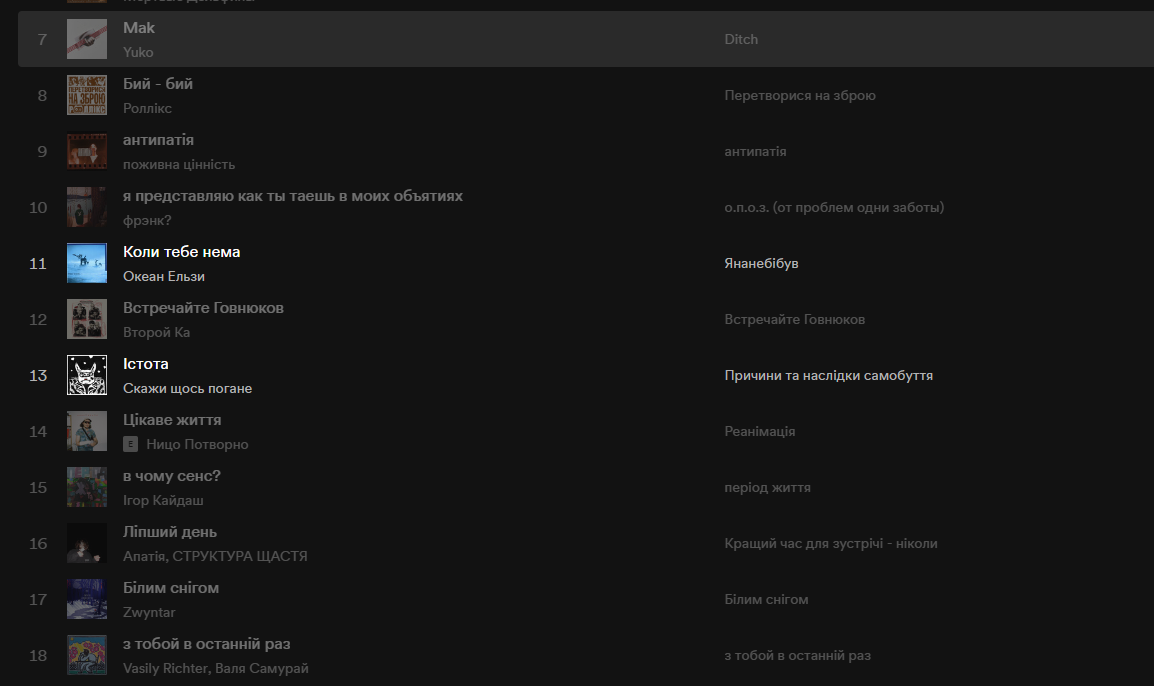Open the з тобой в останній раз album link

point(798,654)
